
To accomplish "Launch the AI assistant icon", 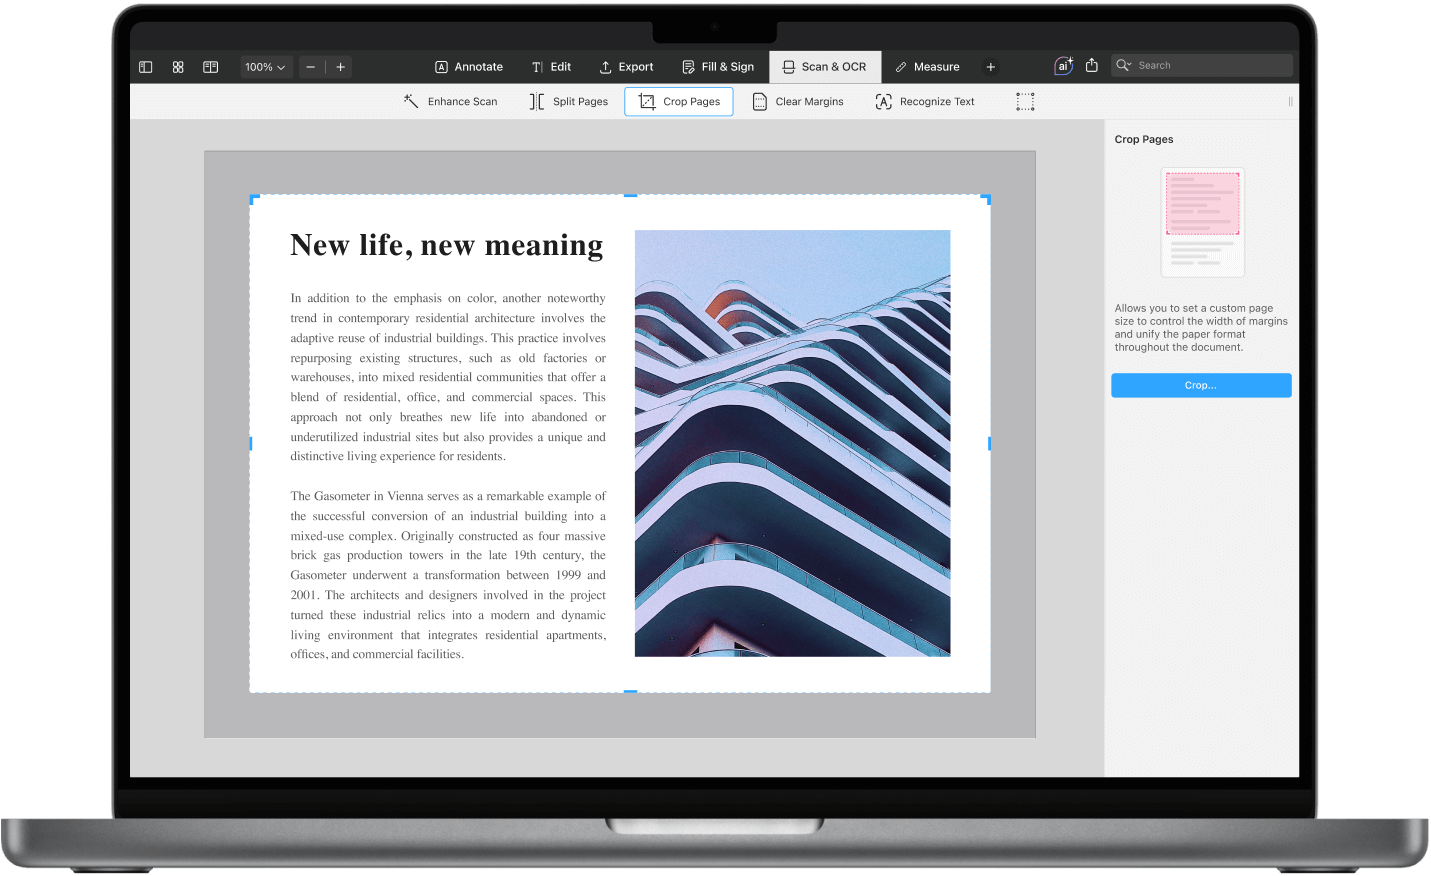I will [x=1063, y=66].
